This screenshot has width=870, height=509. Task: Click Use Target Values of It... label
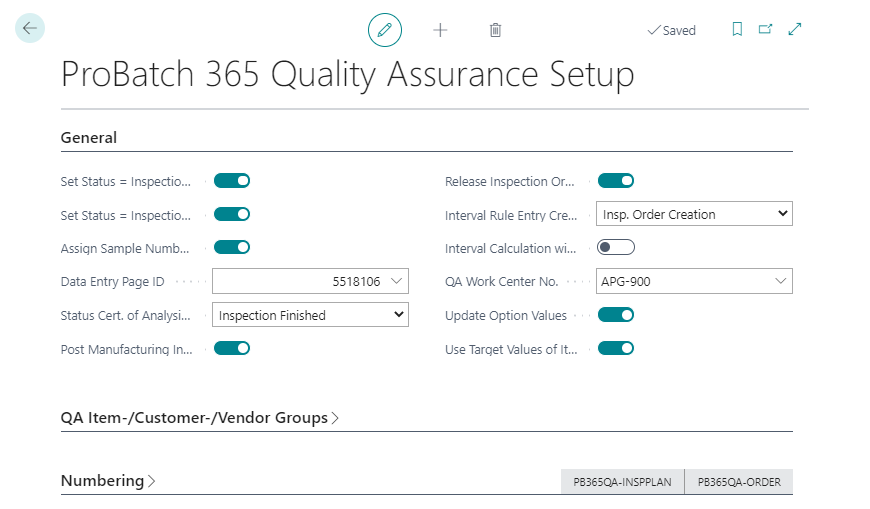(511, 350)
